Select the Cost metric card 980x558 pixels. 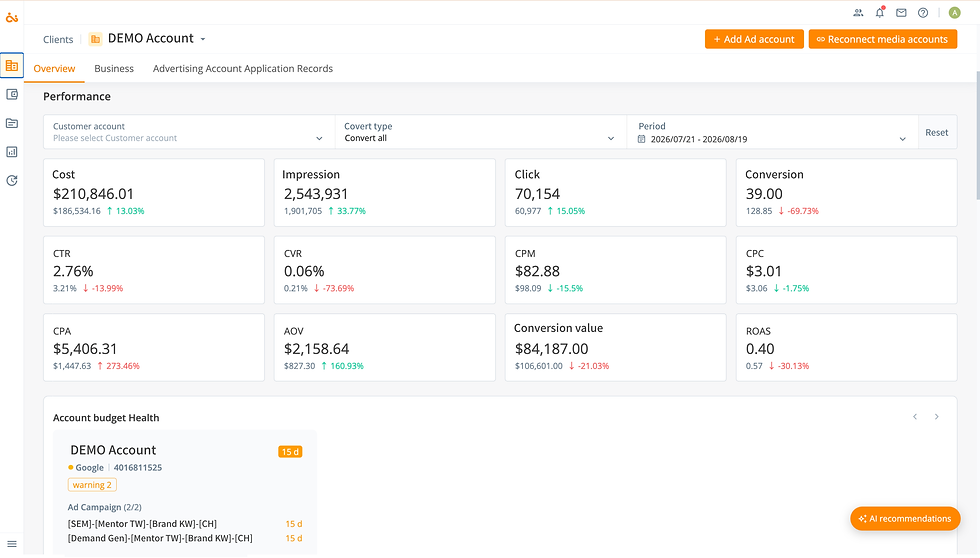click(154, 192)
